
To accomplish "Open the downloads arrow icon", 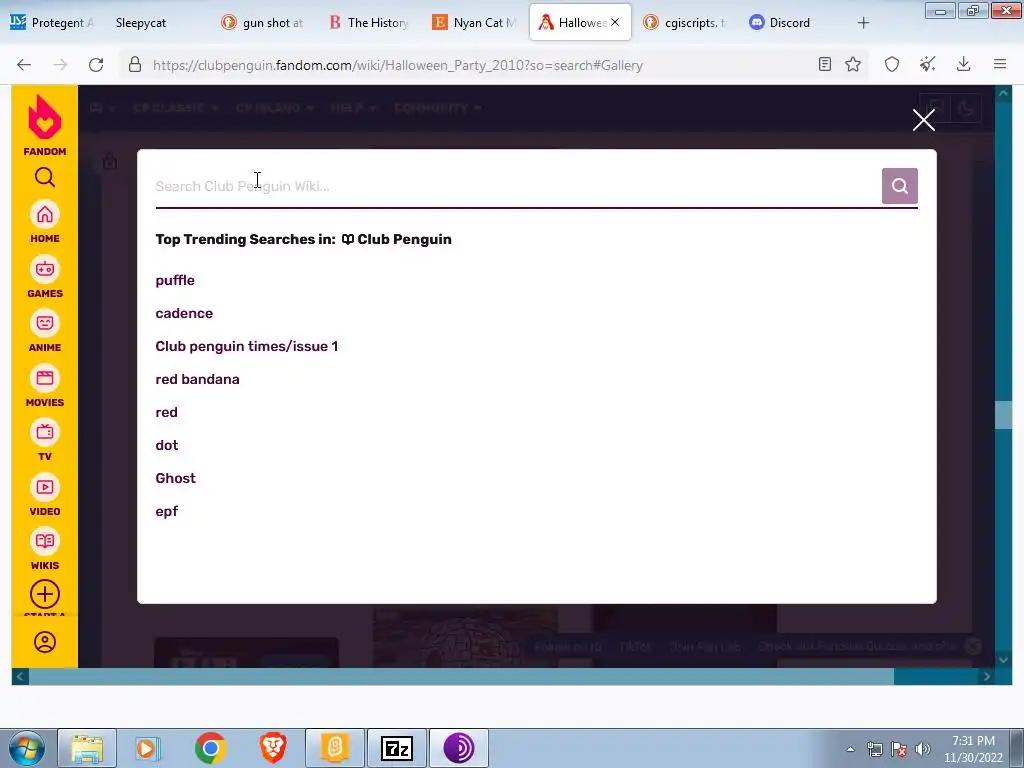I will click(963, 64).
